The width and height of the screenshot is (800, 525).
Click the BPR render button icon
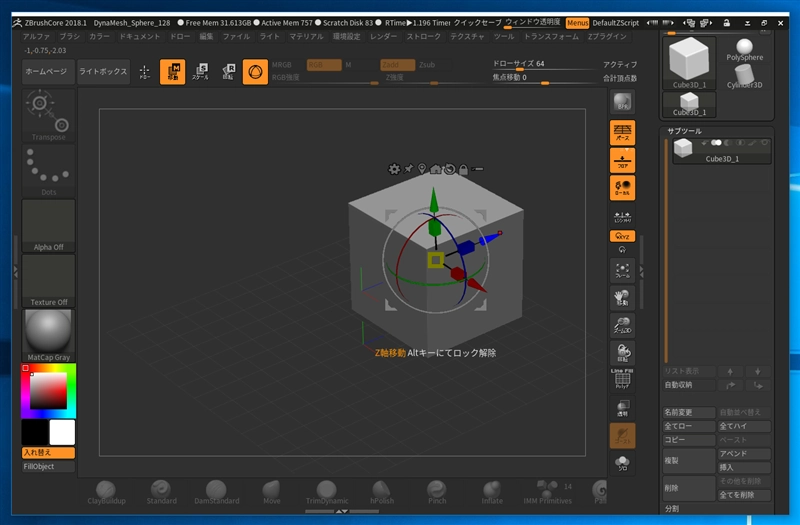pyautogui.click(x=622, y=102)
